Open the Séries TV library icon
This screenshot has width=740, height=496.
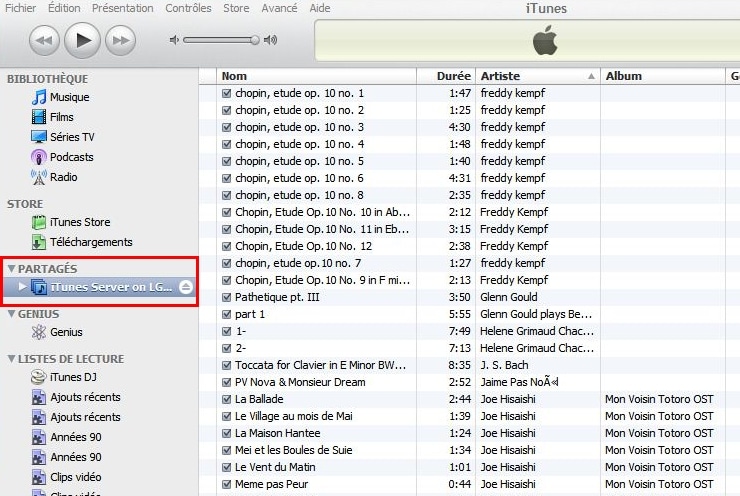(39, 137)
